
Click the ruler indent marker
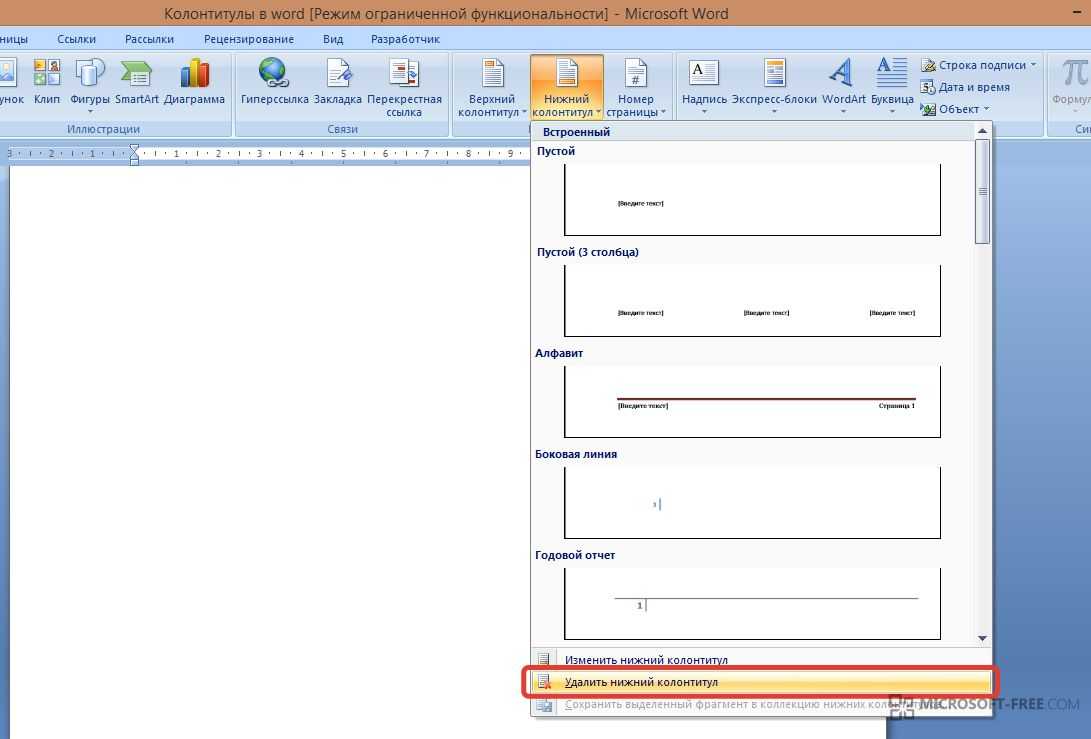coord(134,154)
